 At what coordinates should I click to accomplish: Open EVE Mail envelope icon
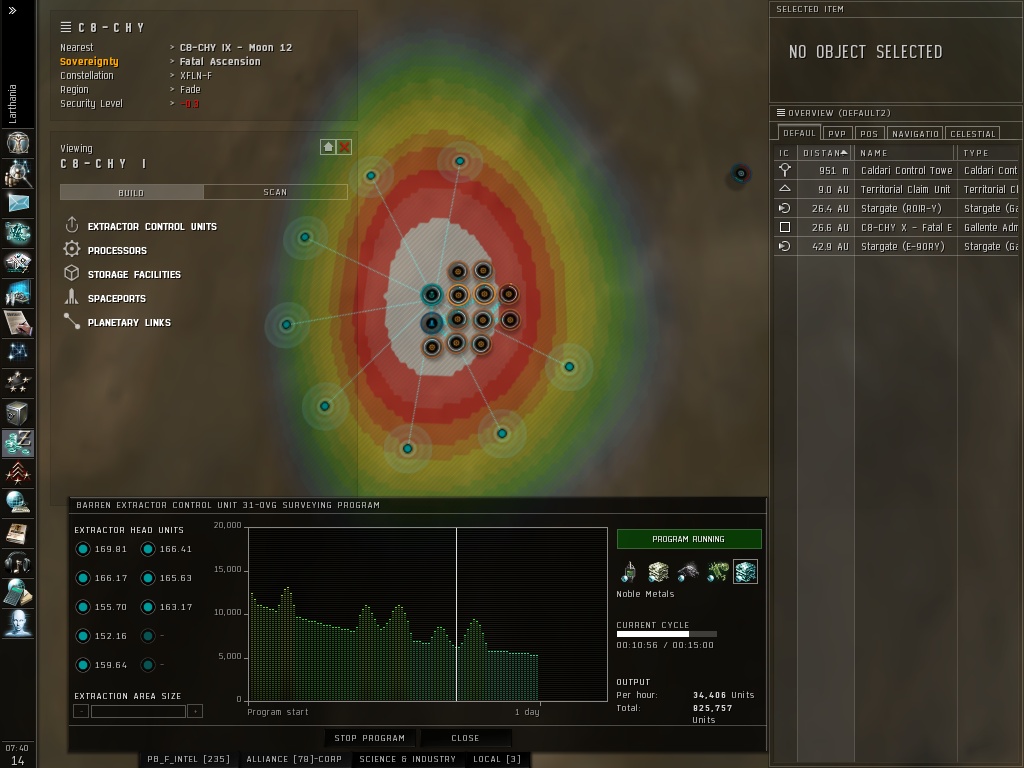point(18,202)
